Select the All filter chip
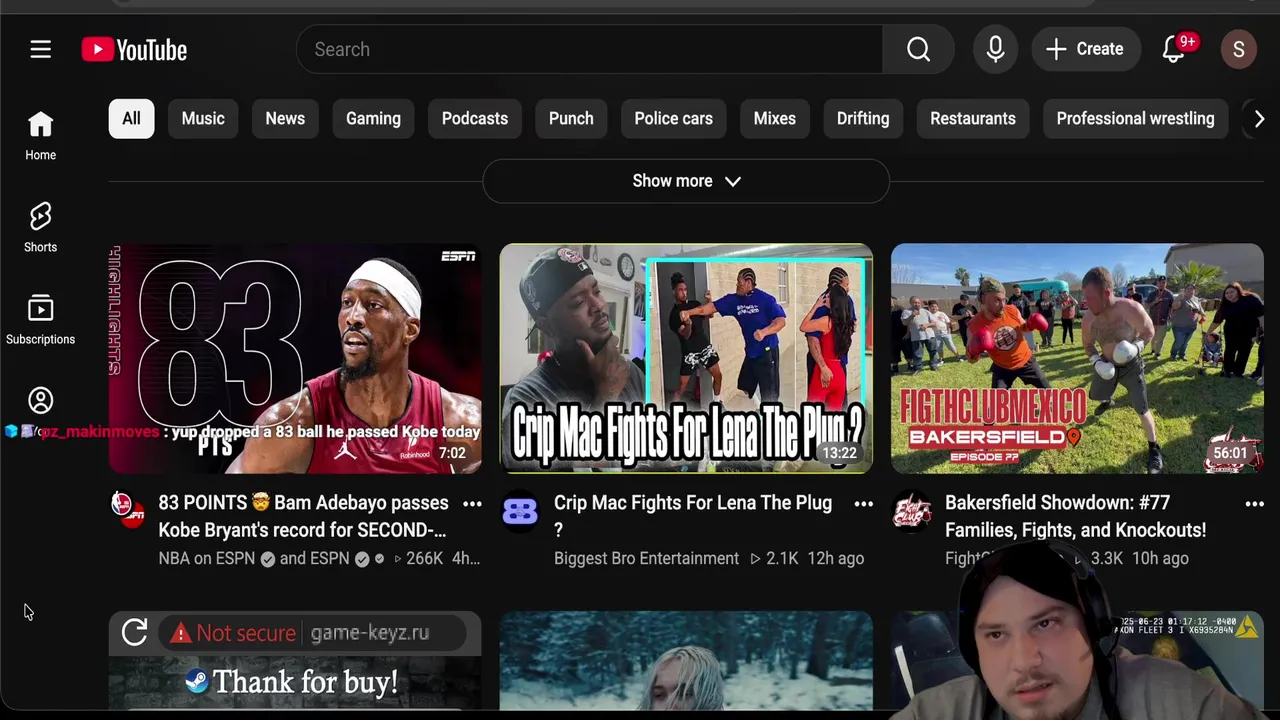Screen dimensions: 1280x720 point(131,118)
